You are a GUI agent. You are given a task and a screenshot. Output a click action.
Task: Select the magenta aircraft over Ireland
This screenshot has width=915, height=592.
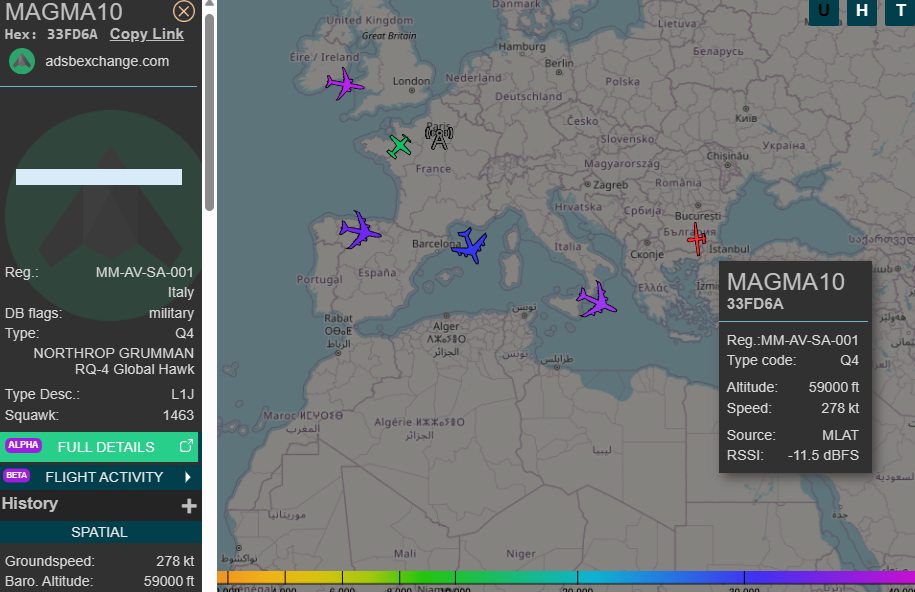(x=345, y=84)
